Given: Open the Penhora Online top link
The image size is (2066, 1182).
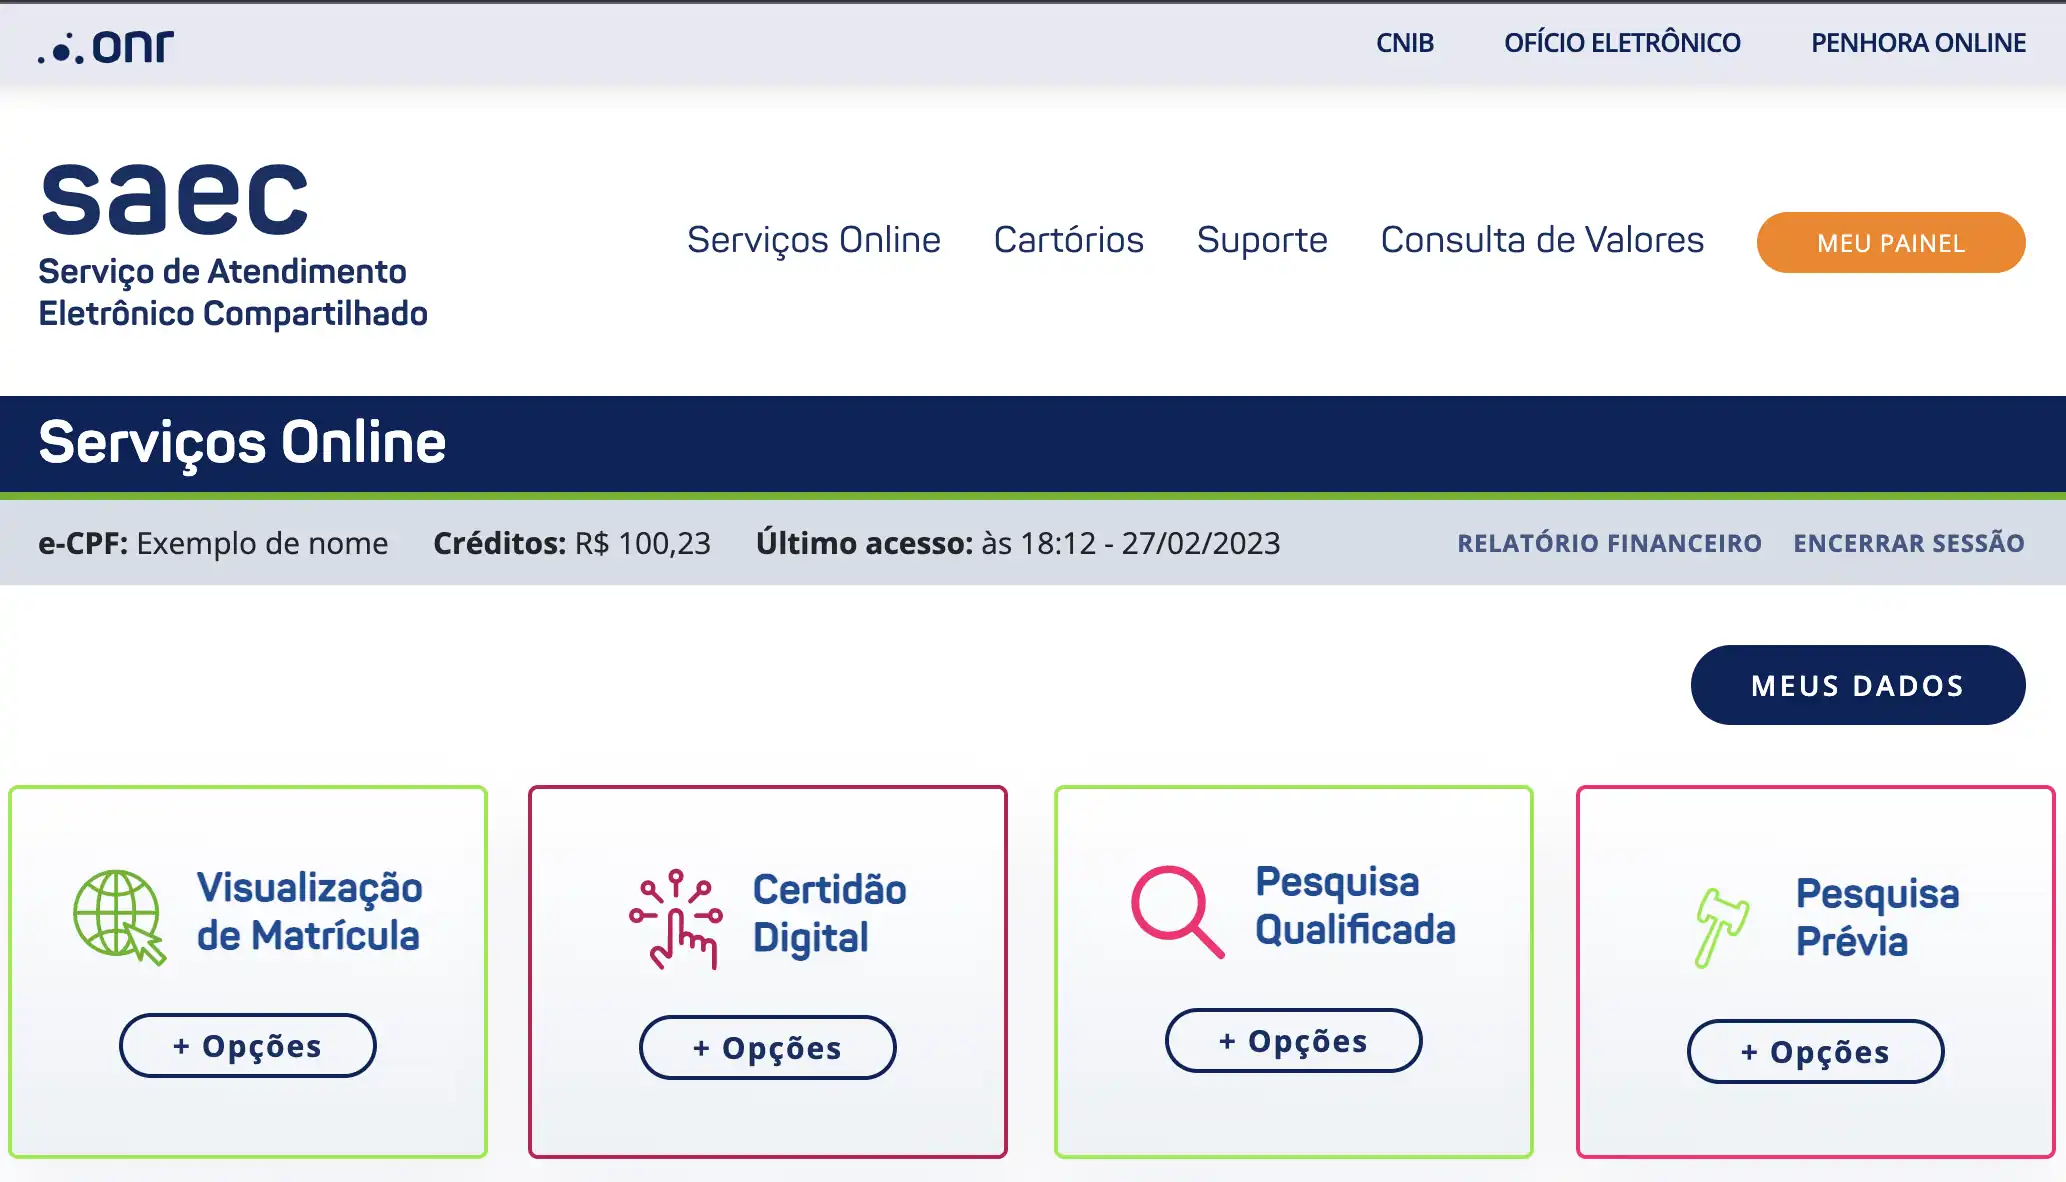Looking at the screenshot, I should [x=1917, y=43].
